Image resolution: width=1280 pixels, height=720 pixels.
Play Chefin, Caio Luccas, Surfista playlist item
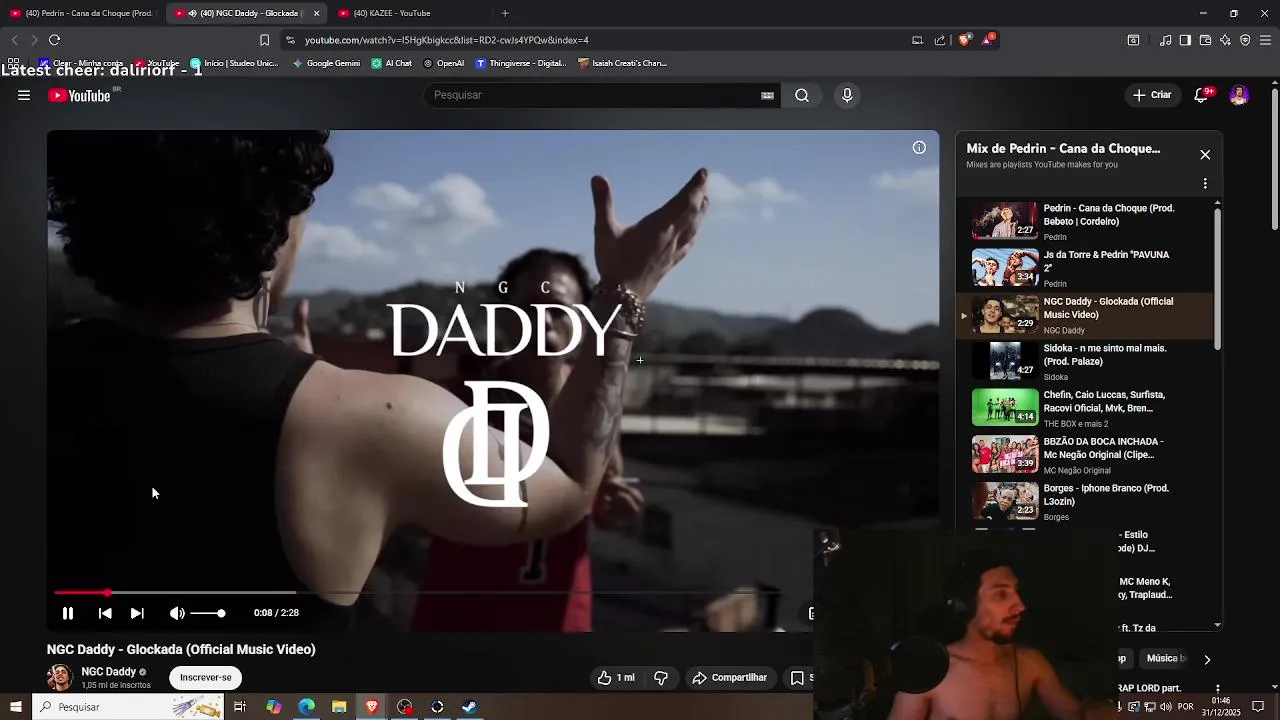[1085, 408]
